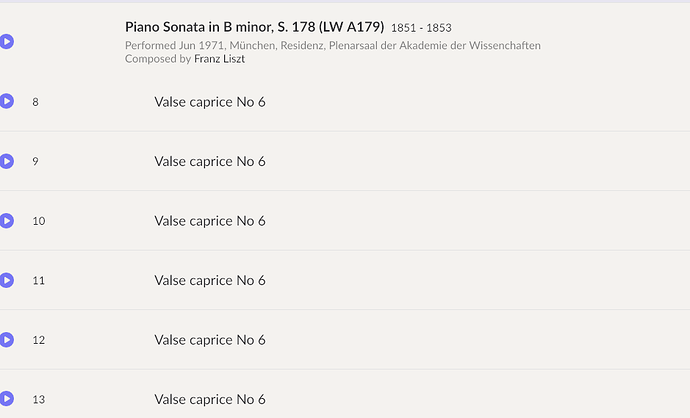Hit the play button on track 13
This screenshot has height=418, width=690.
(x=7, y=399)
